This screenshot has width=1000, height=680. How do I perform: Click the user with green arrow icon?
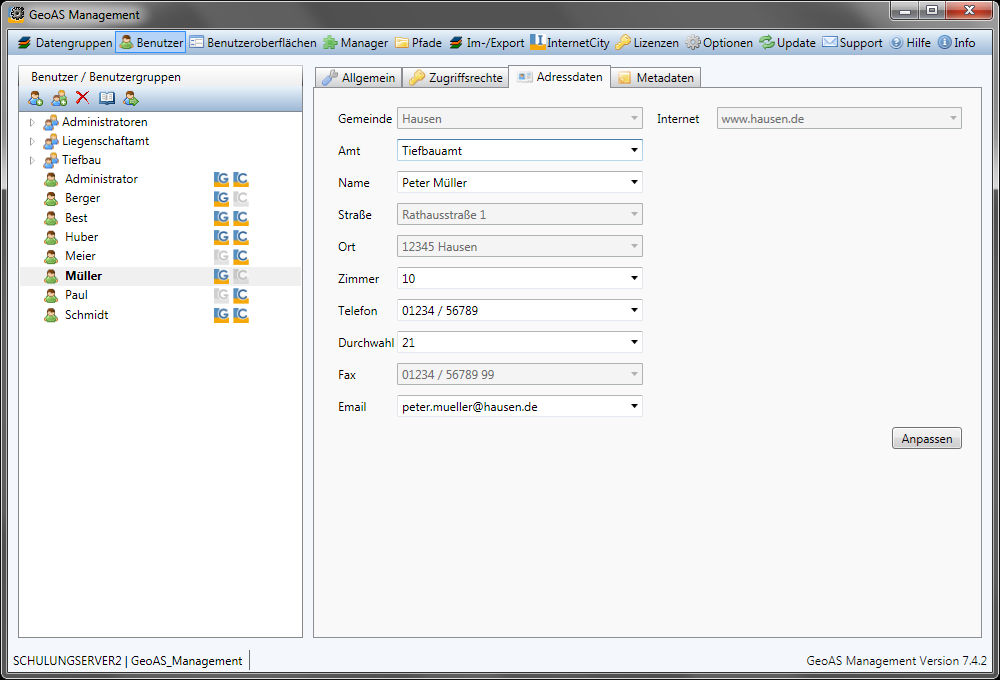131,98
